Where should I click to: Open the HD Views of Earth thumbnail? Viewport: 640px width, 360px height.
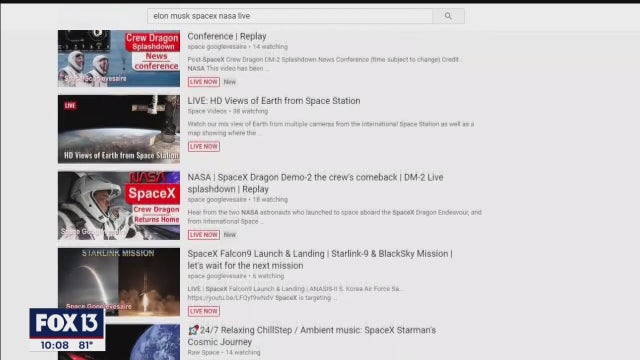point(119,129)
